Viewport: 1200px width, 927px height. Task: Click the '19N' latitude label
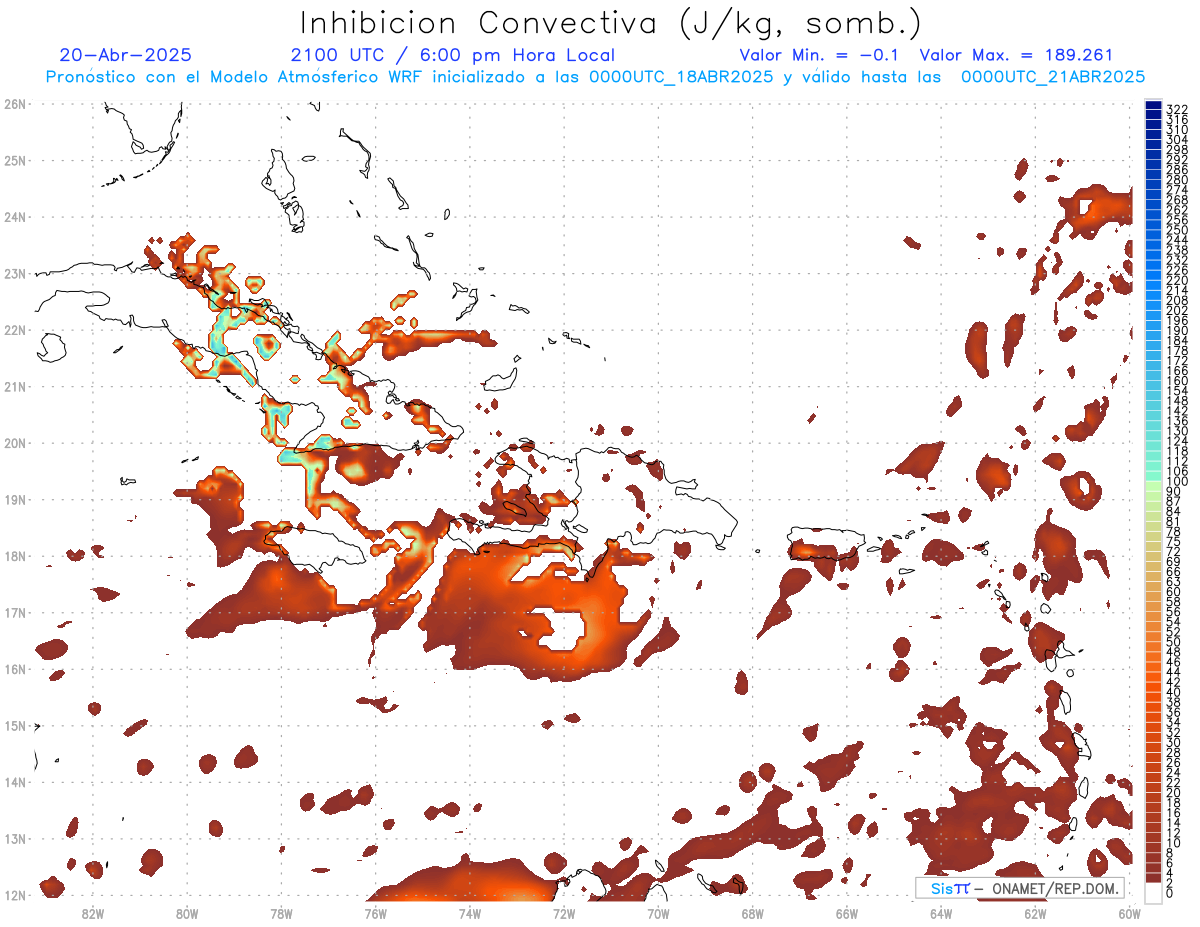pyautogui.click(x=14, y=499)
